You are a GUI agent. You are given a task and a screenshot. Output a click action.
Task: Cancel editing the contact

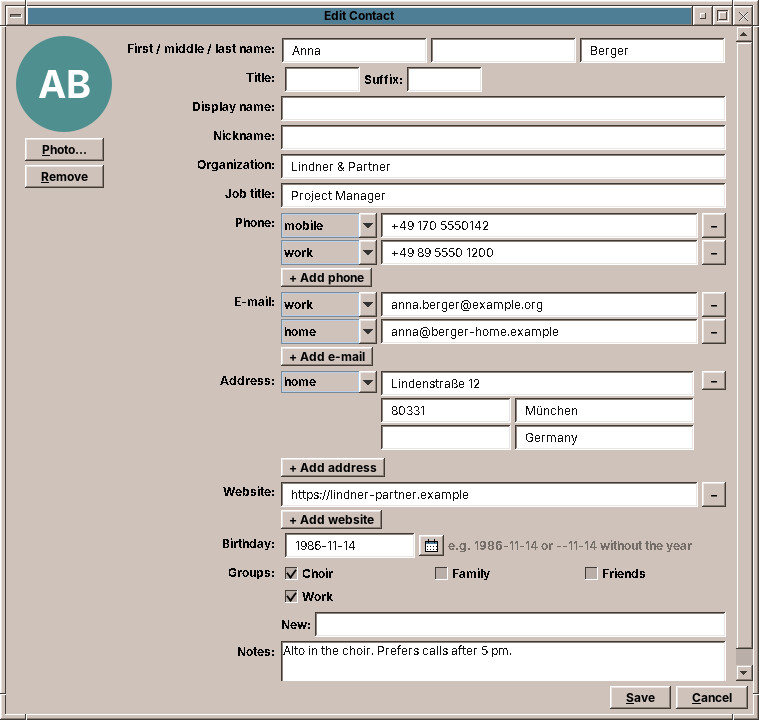tap(712, 698)
